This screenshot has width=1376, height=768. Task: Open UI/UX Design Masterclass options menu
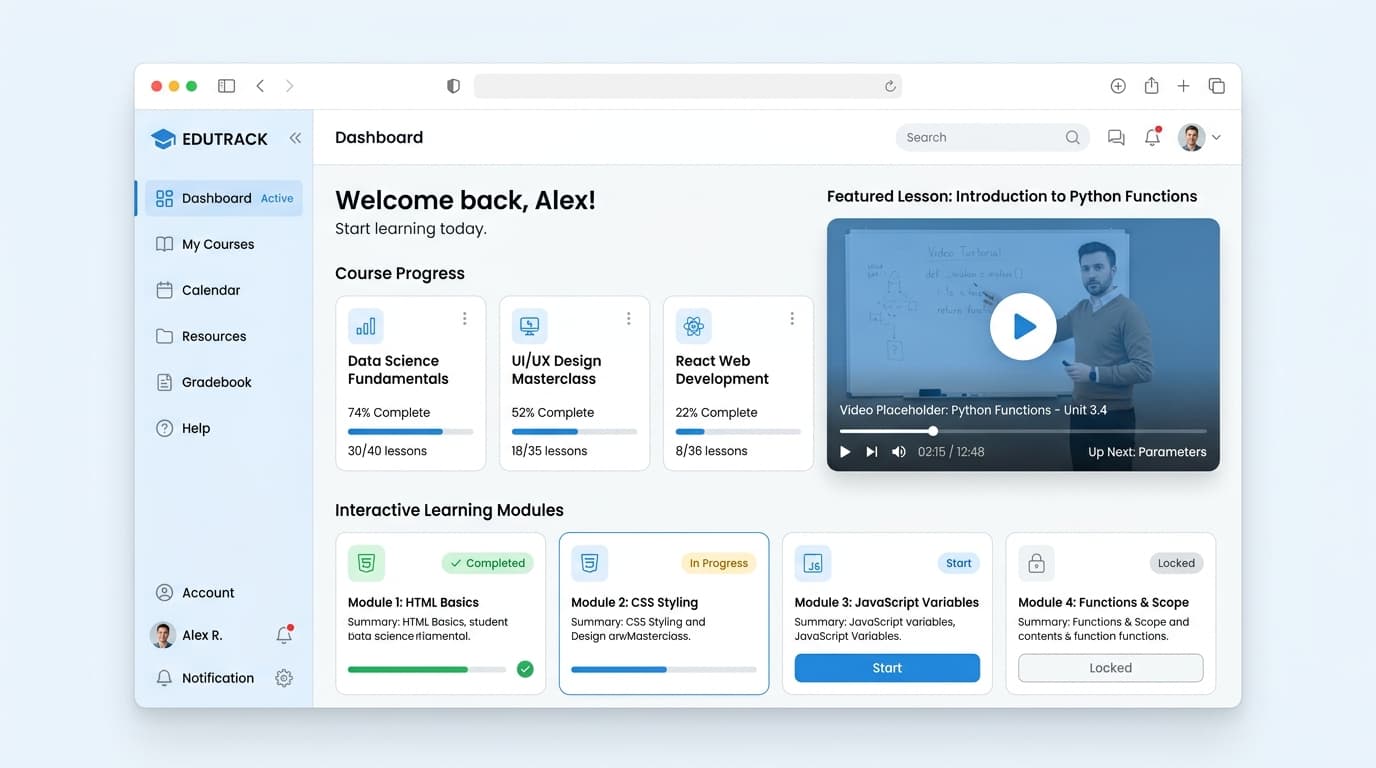pyautogui.click(x=628, y=319)
